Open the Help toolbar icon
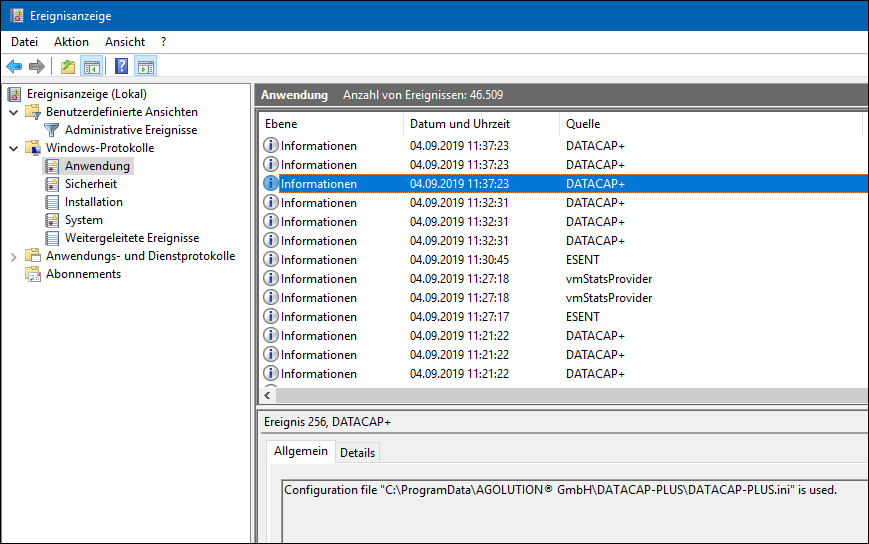This screenshot has width=869, height=544. 121,66
